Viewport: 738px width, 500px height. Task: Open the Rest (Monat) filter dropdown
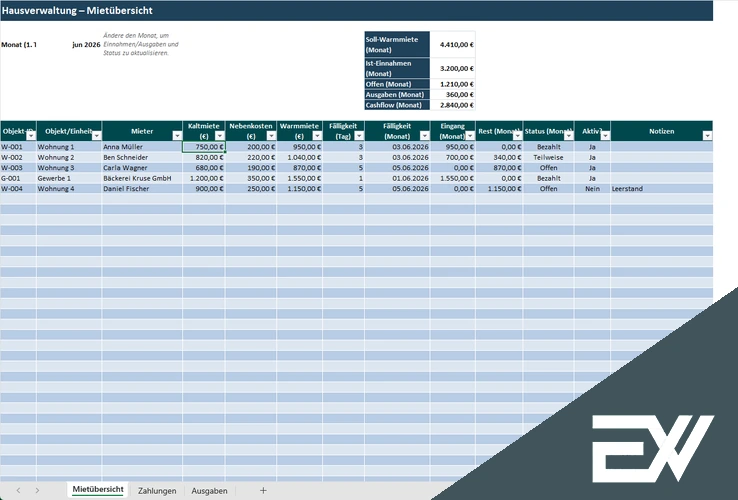click(x=517, y=136)
